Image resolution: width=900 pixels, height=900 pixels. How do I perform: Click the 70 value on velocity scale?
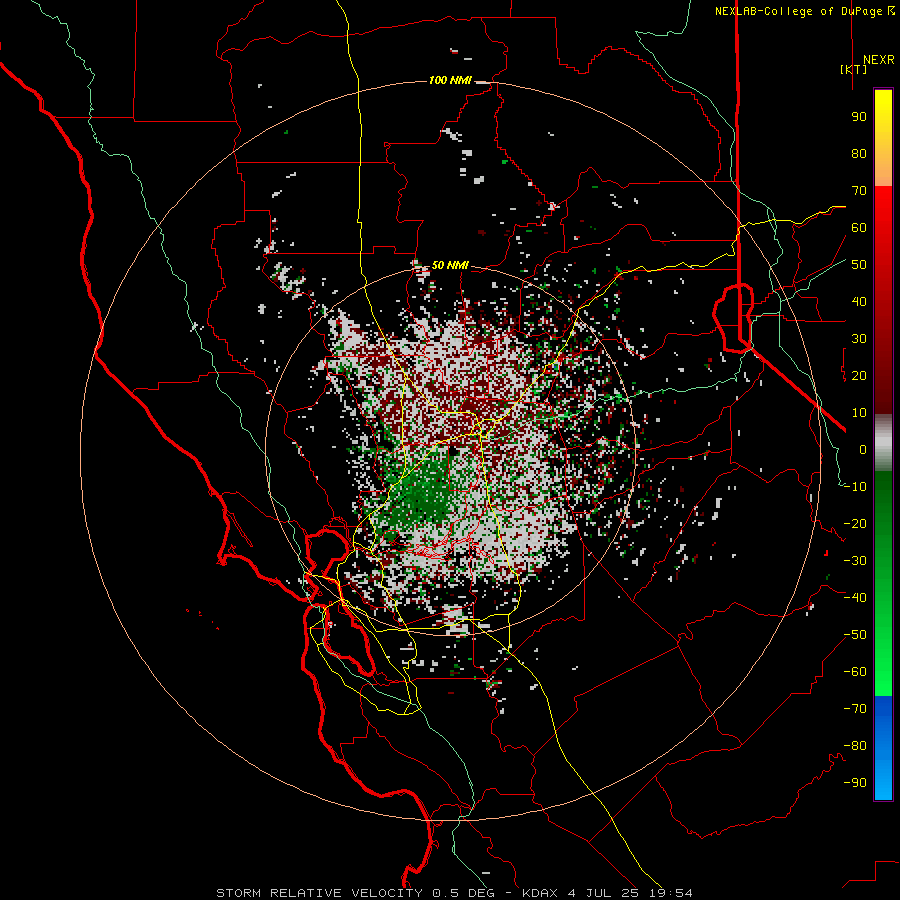(x=859, y=191)
